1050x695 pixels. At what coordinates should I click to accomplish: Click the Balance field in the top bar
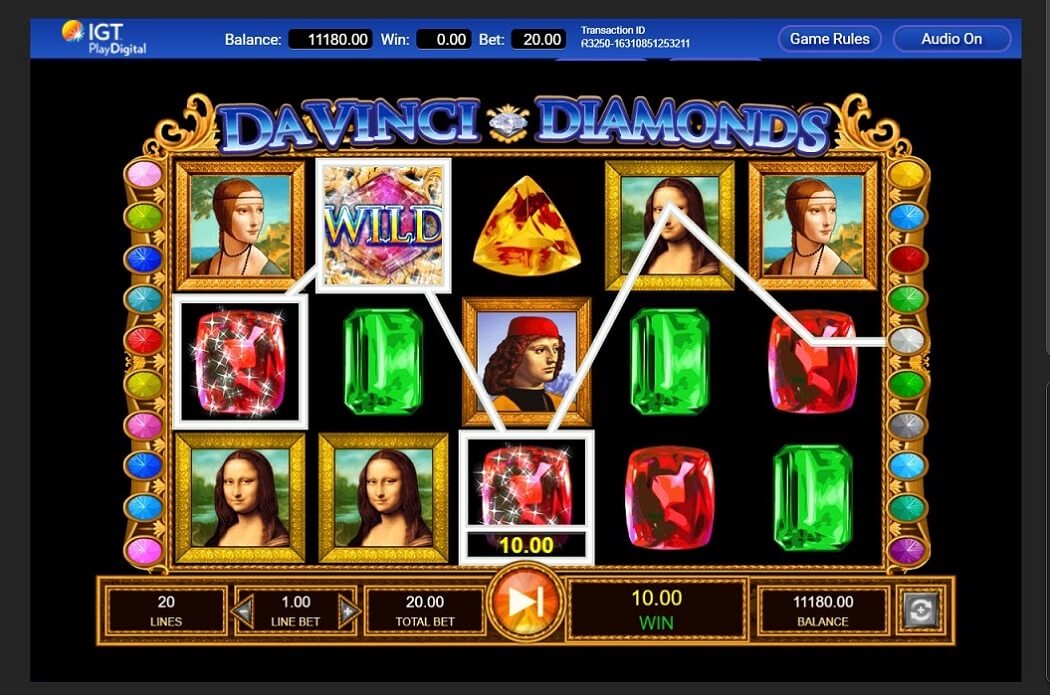coord(329,40)
